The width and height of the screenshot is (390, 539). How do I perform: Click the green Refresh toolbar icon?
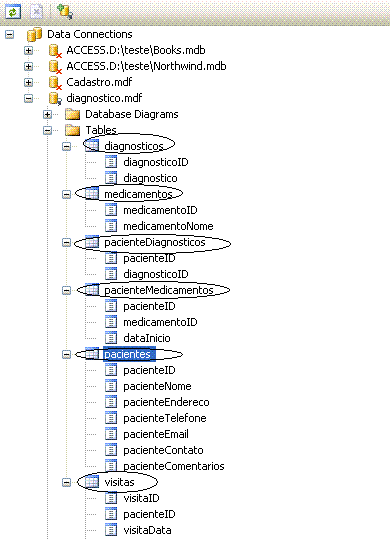click(x=13, y=12)
